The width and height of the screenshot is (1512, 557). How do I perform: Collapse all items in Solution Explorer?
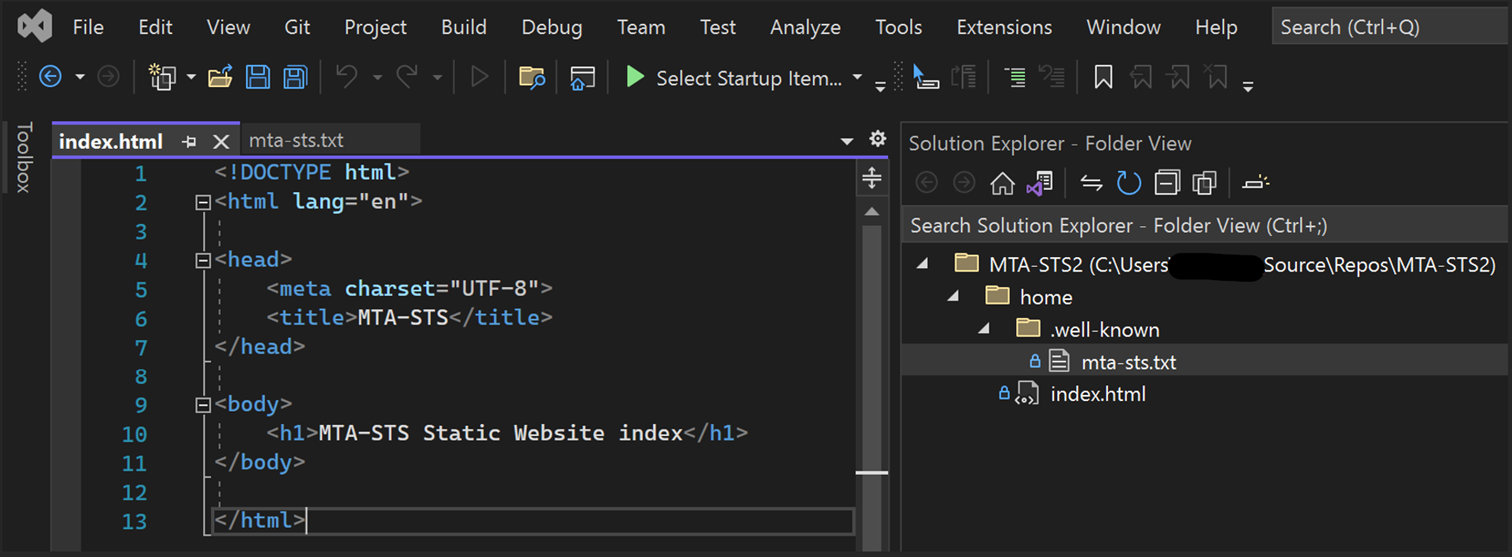pyautogui.click(x=1166, y=183)
